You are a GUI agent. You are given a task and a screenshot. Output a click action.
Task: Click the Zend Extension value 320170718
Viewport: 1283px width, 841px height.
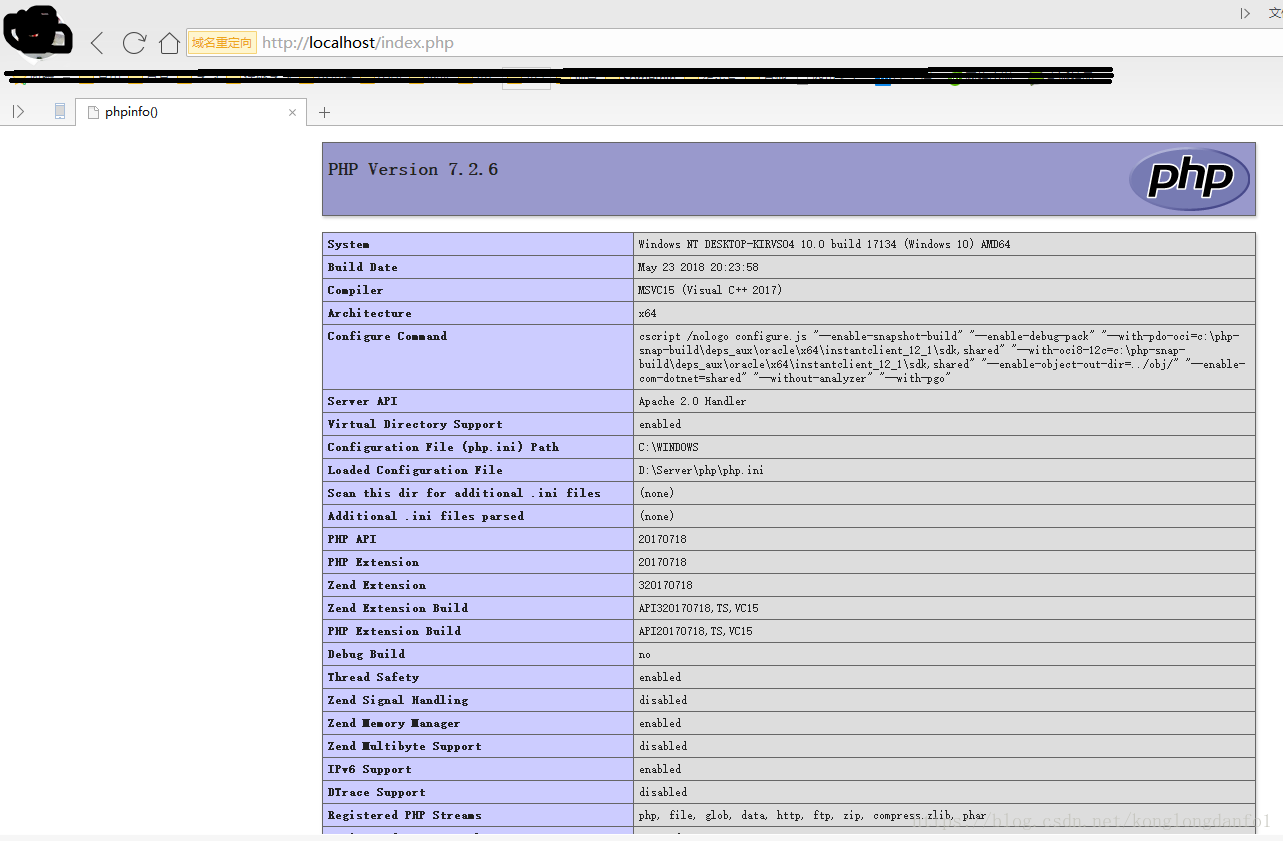666,585
